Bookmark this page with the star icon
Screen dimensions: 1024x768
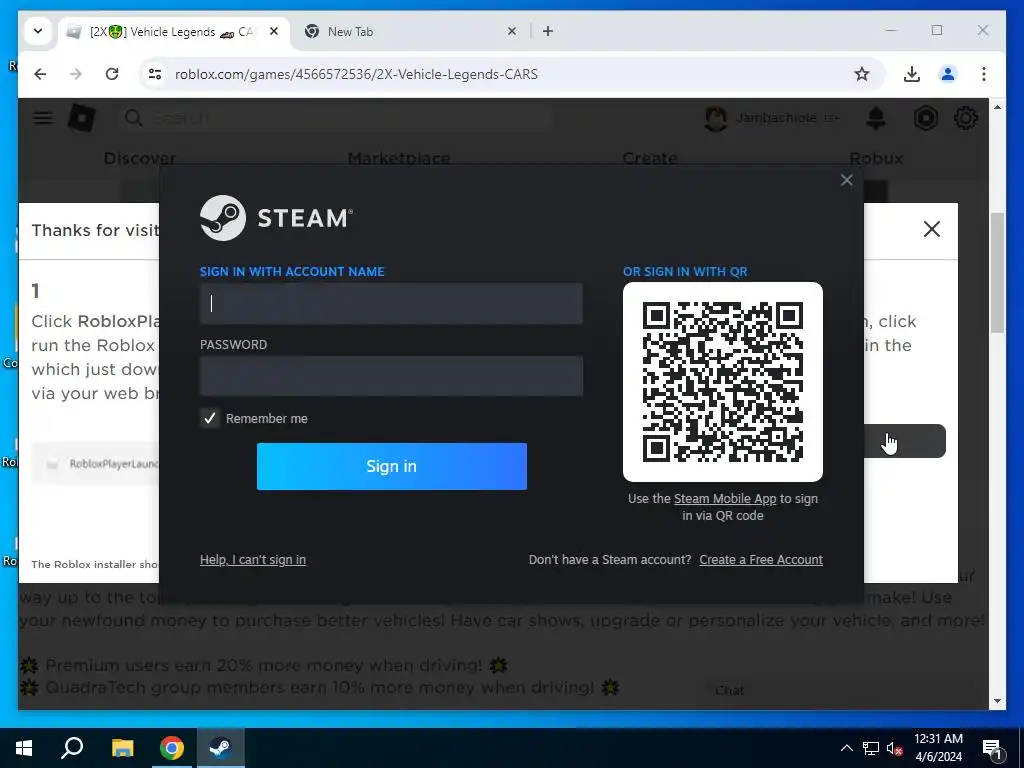click(x=862, y=74)
